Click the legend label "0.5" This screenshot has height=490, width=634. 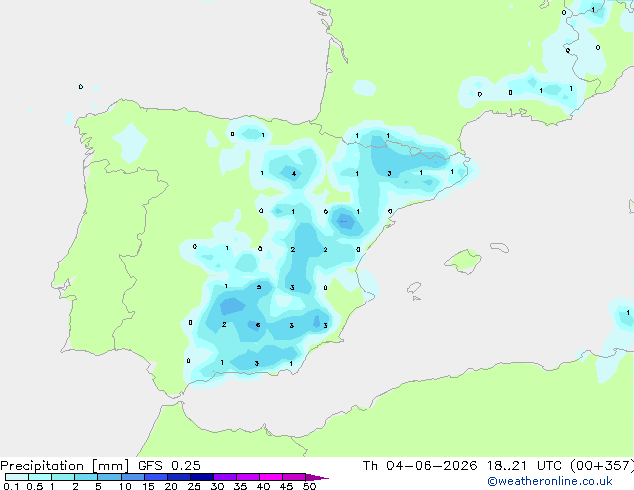click(x=34, y=486)
